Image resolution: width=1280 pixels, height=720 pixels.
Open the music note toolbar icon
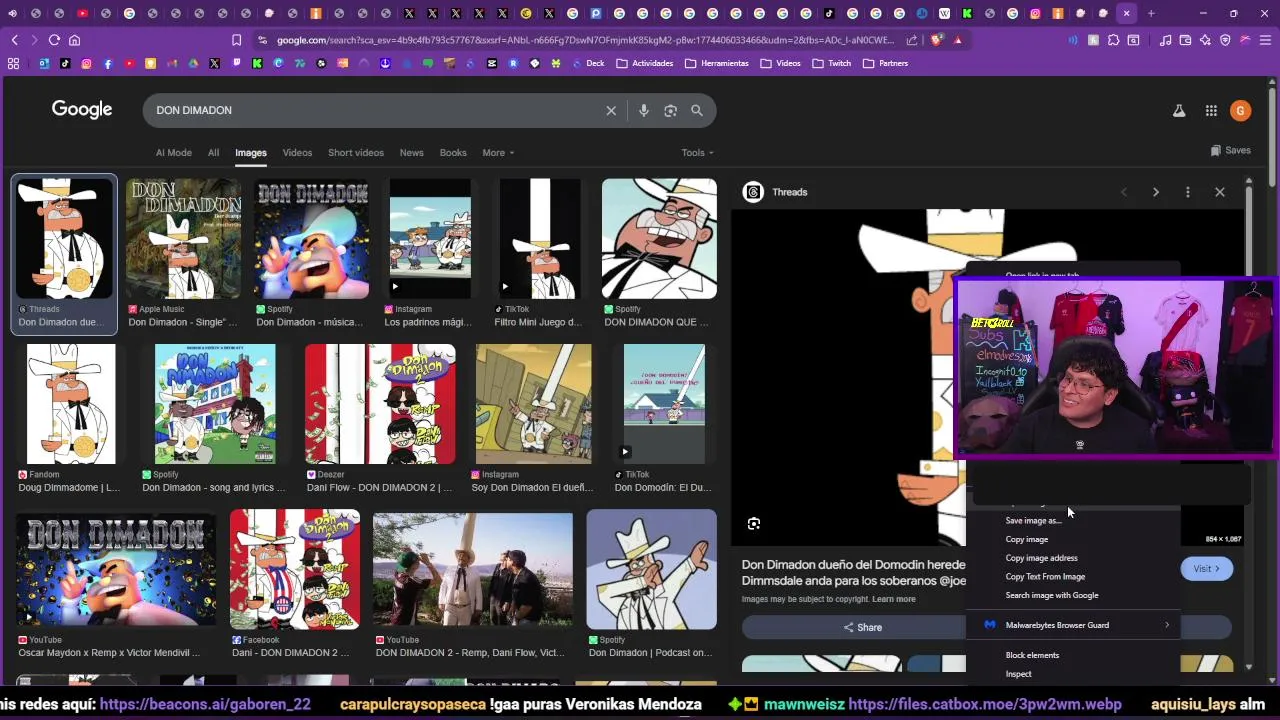pos(1165,40)
